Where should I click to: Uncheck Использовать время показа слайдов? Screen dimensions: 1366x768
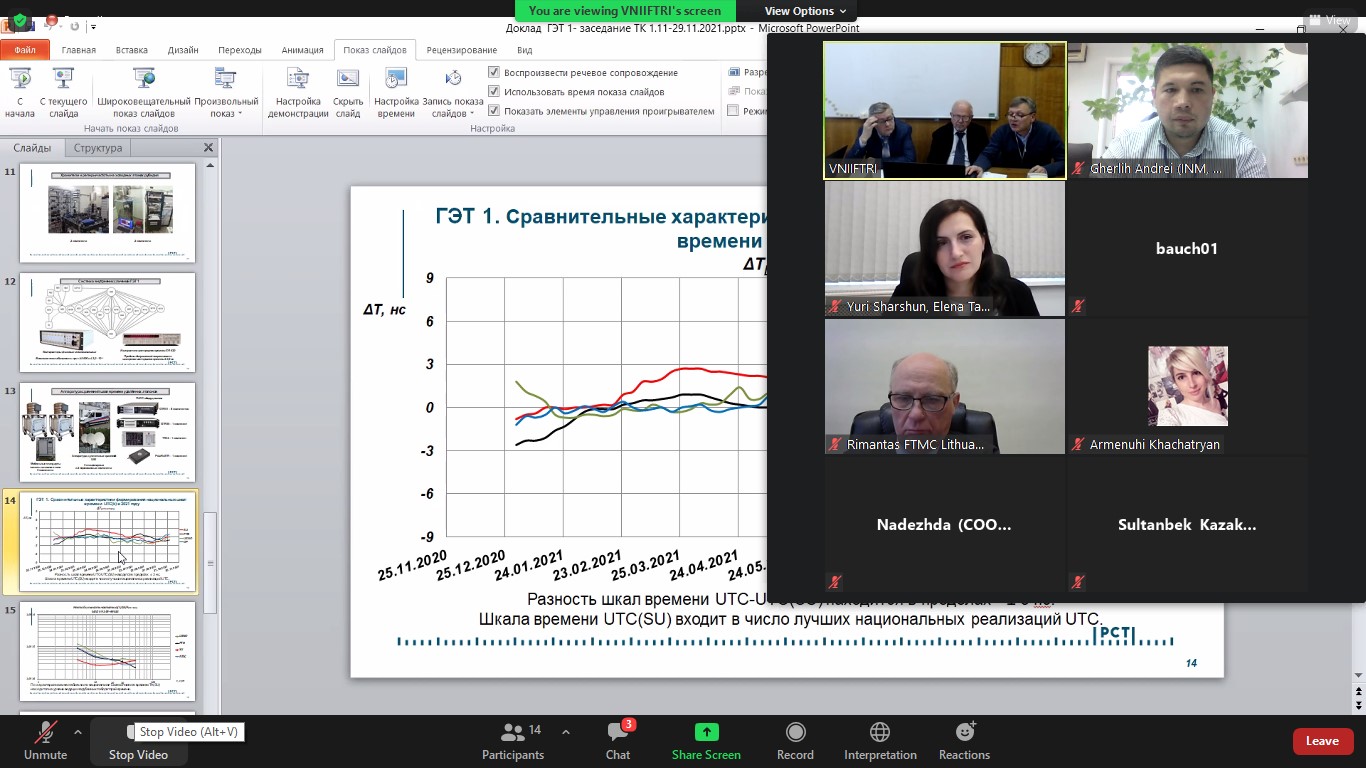point(494,91)
